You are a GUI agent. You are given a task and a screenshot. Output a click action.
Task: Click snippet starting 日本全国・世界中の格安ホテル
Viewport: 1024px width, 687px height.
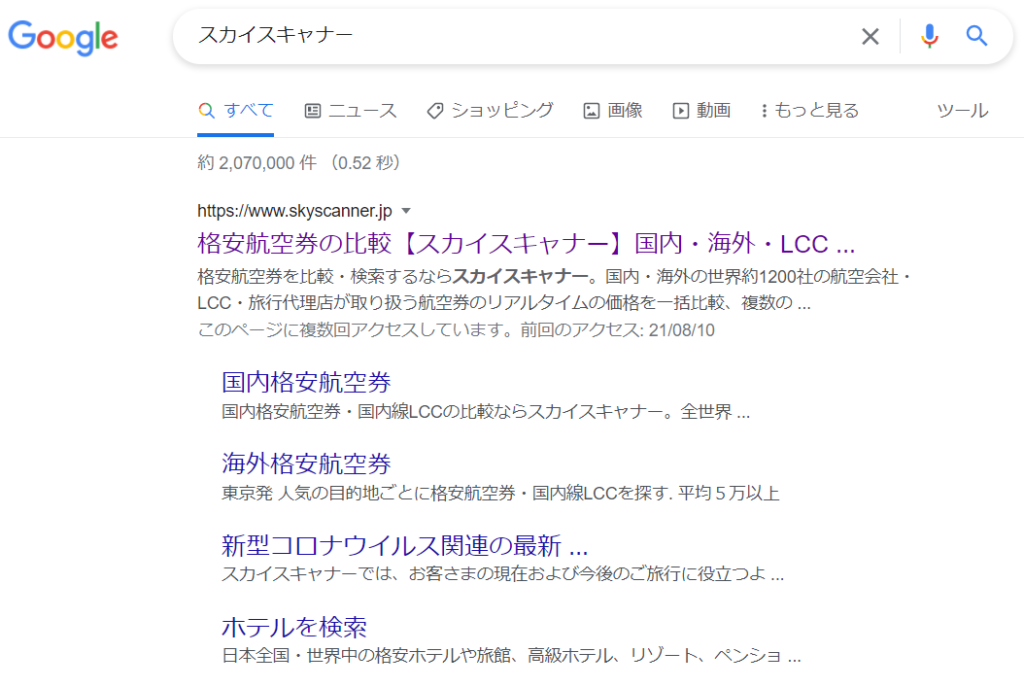point(511,656)
